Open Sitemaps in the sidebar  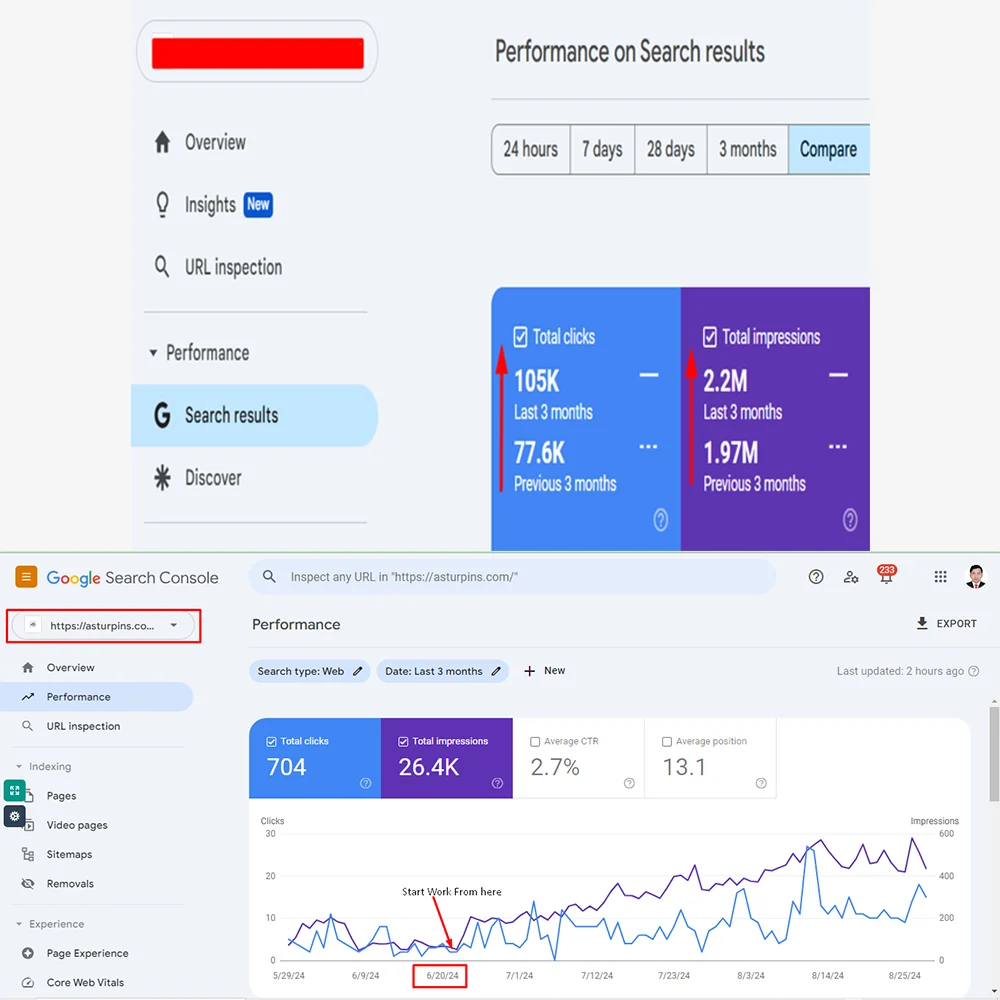pyautogui.click(x=69, y=855)
